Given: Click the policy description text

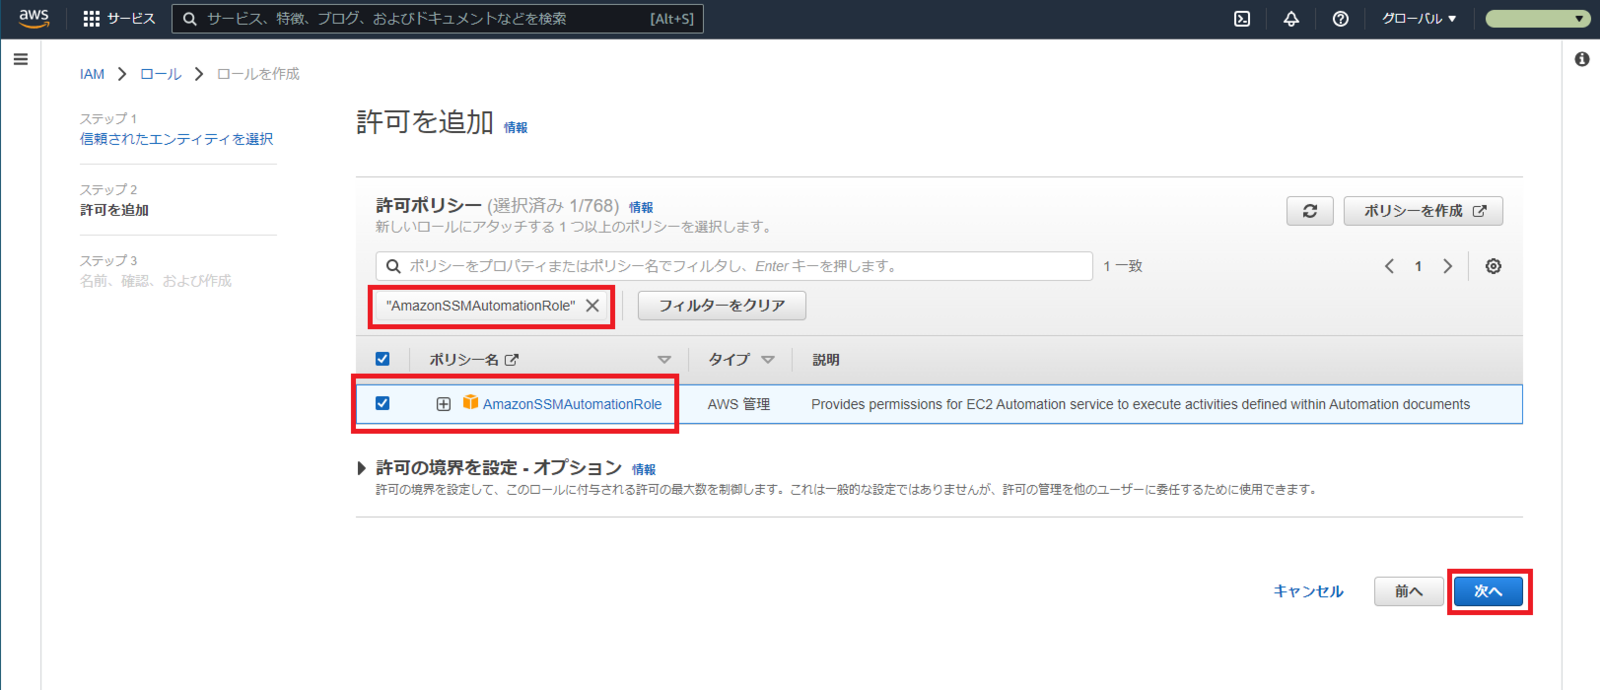Looking at the screenshot, I should tap(1141, 404).
